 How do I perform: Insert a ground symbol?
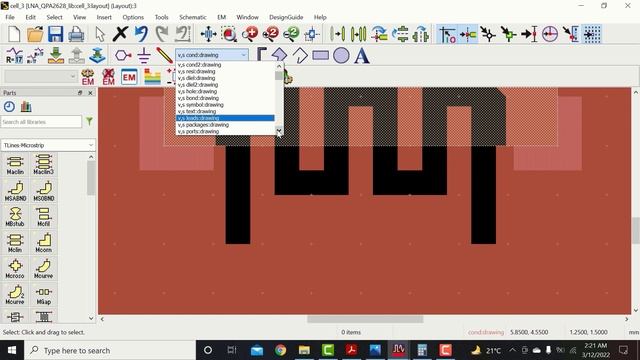(144, 56)
